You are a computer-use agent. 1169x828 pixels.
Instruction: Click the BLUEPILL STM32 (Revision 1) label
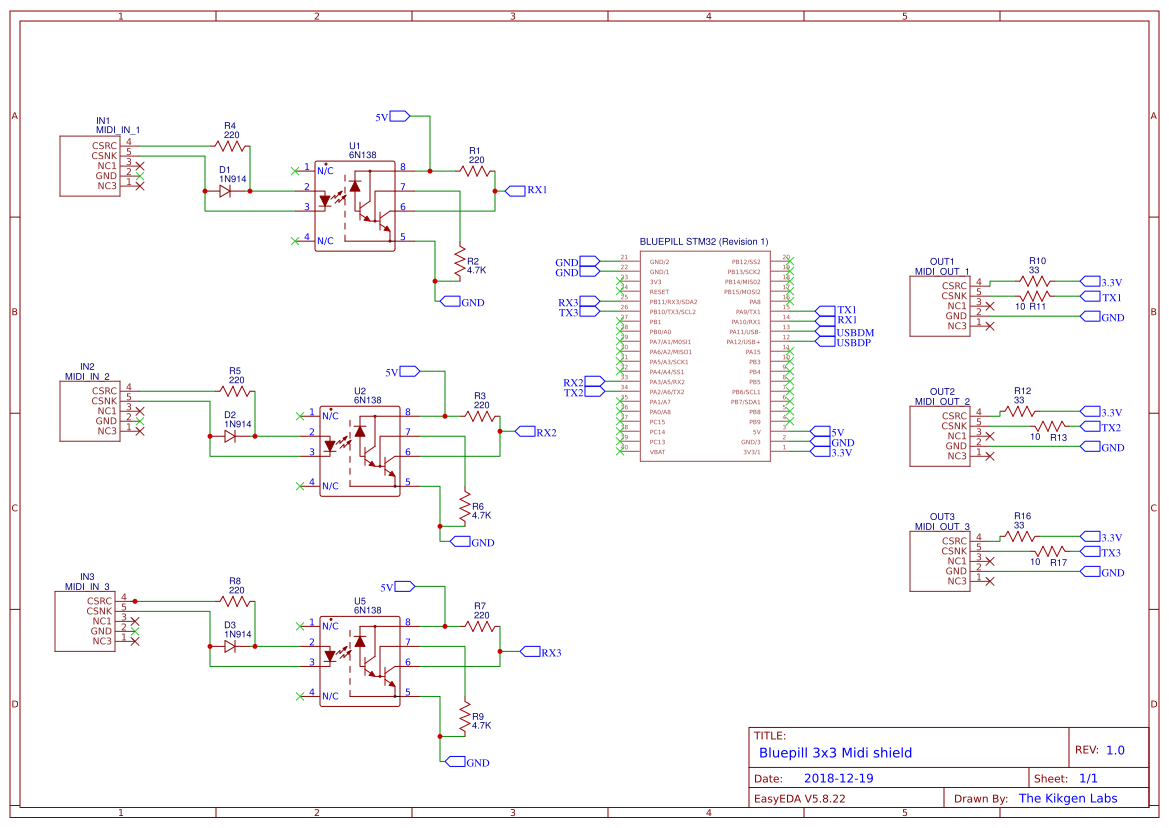pos(703,241)
